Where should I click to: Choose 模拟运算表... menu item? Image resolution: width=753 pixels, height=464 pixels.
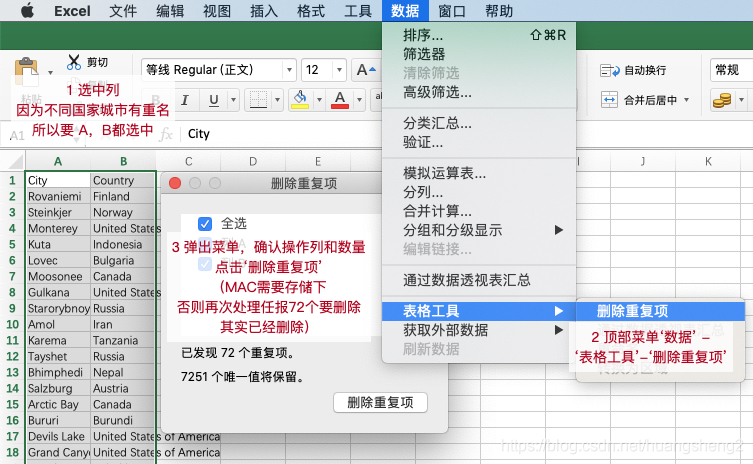pos(479,173)
